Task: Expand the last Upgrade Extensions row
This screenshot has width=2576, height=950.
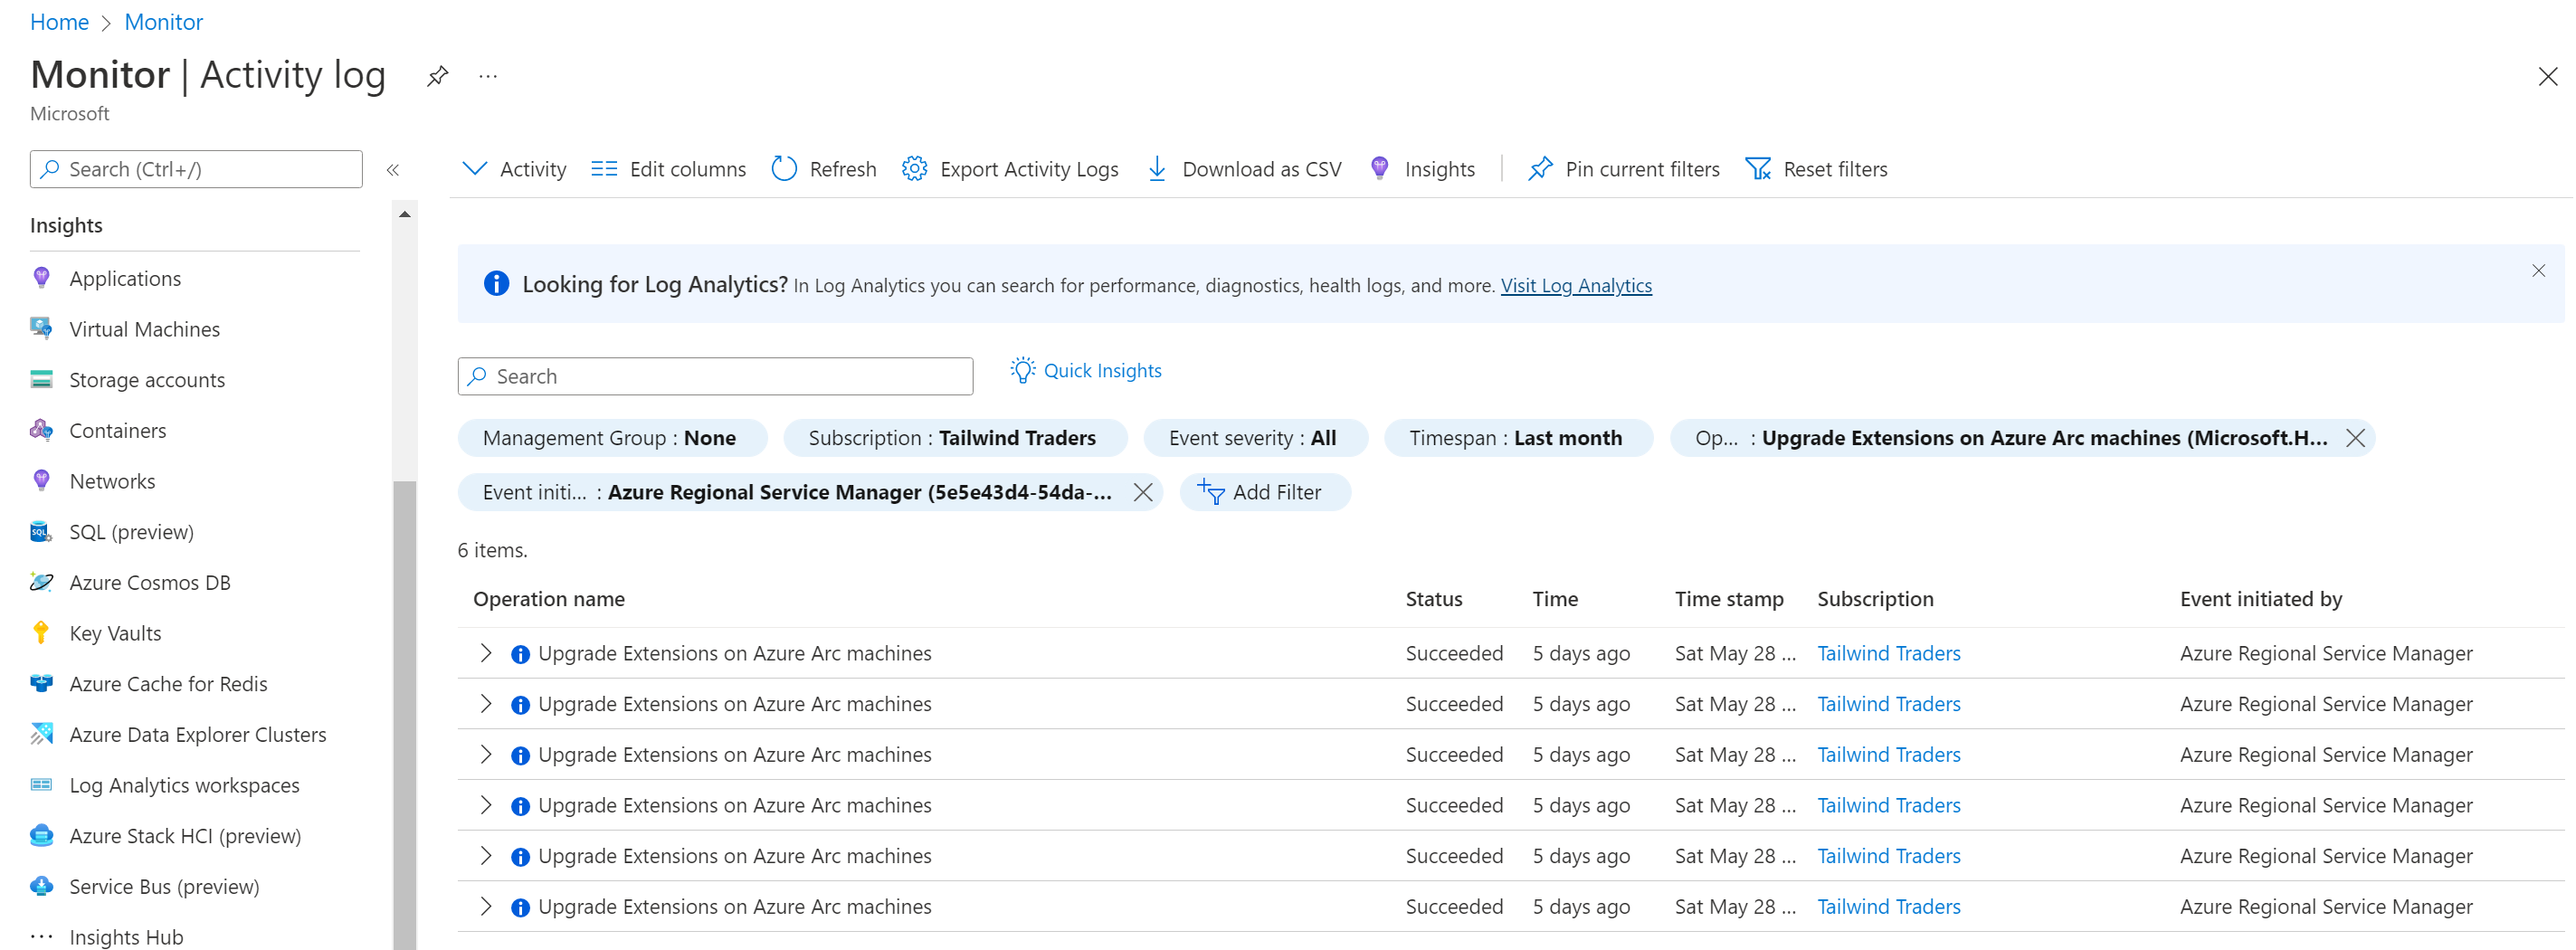Action: coord(486,906)
